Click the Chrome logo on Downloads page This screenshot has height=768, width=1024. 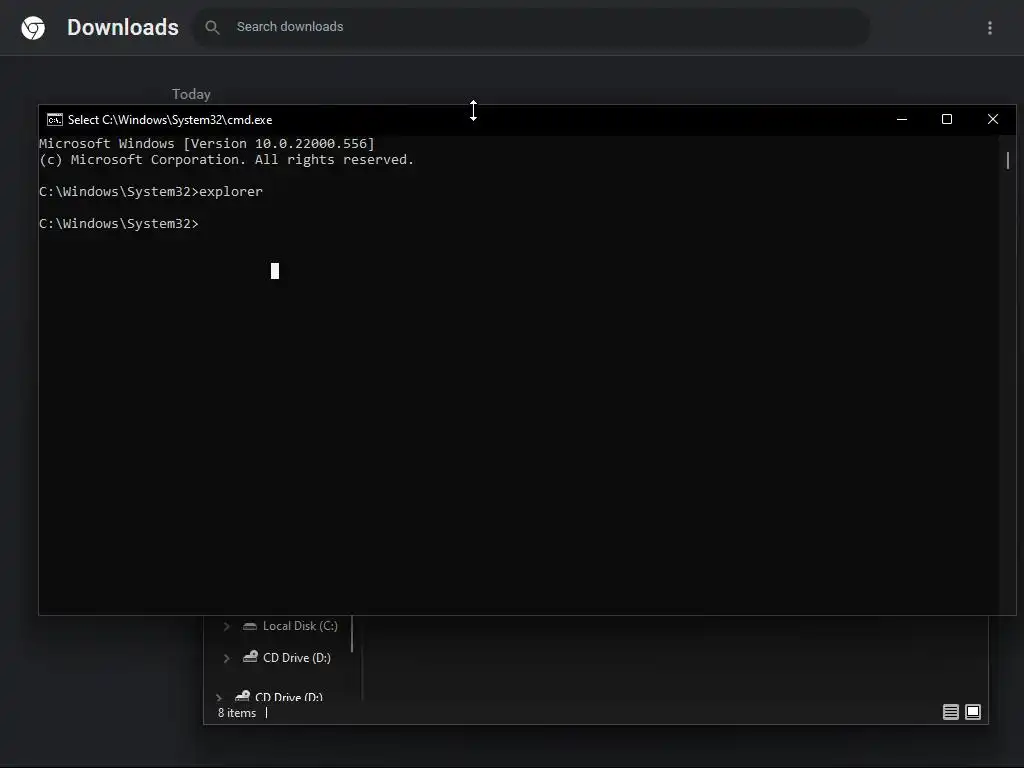[33, 27]
